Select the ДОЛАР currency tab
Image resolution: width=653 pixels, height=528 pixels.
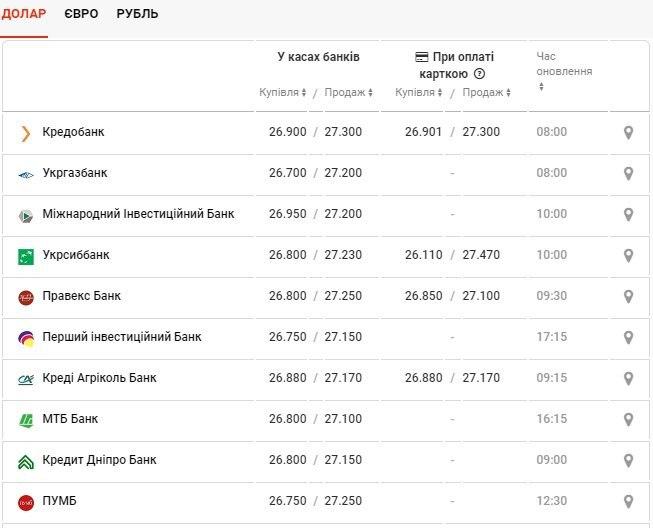click(24, 14)
